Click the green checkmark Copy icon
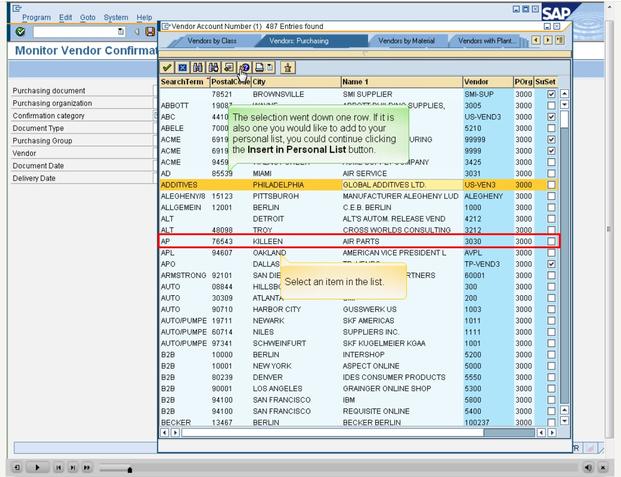Screen dimensions: 621x477 pos(167,68)
